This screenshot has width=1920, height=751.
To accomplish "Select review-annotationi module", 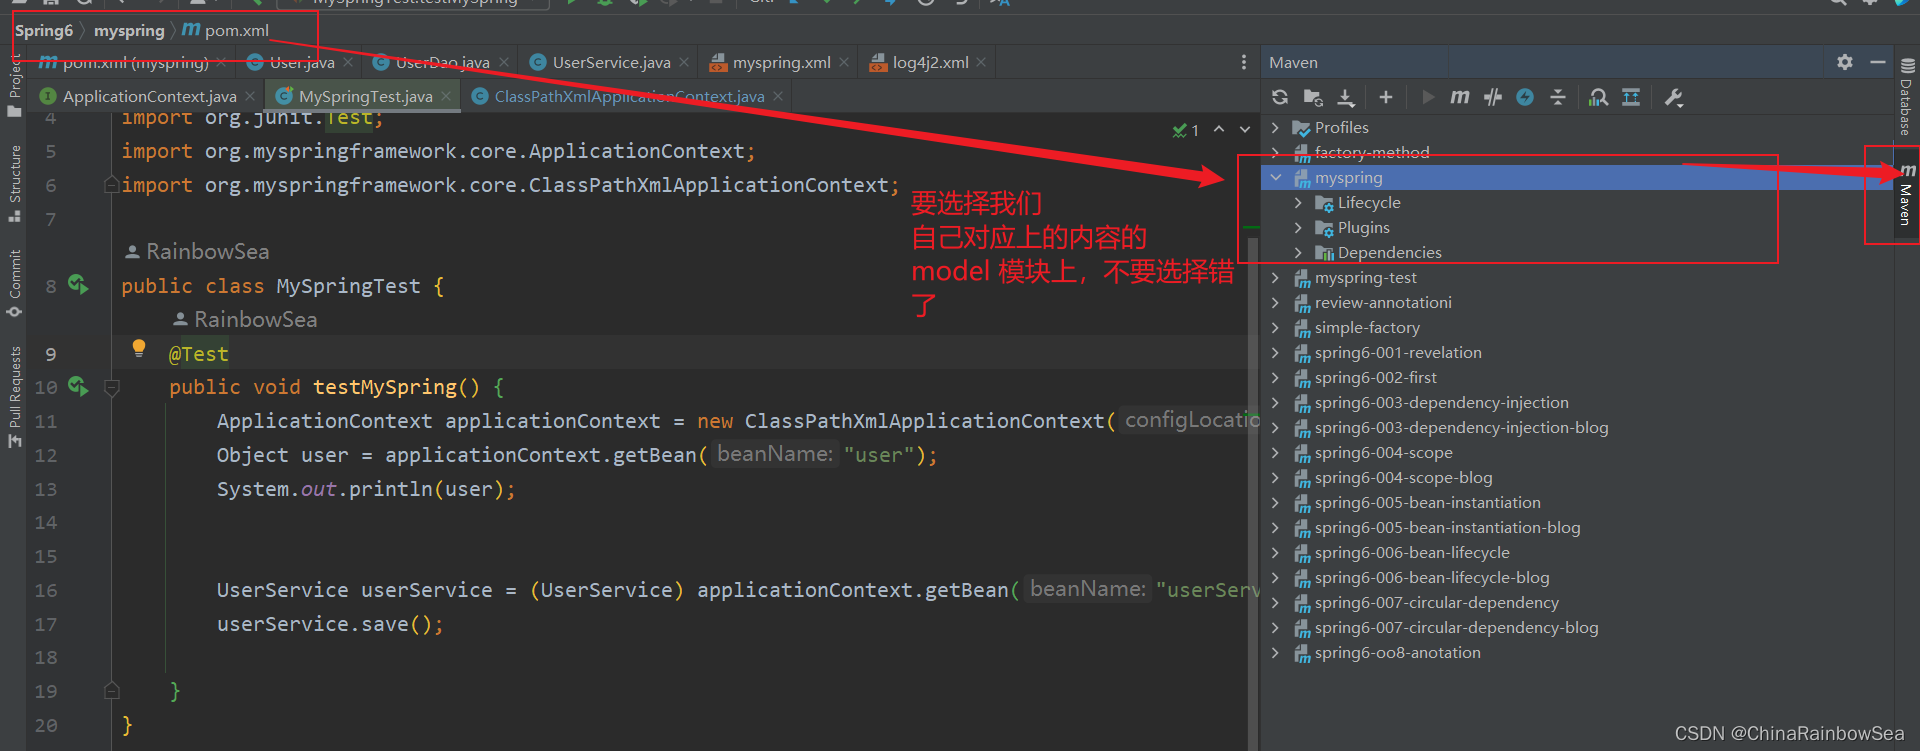I will pyautogui.click(x=1383, y=302).
